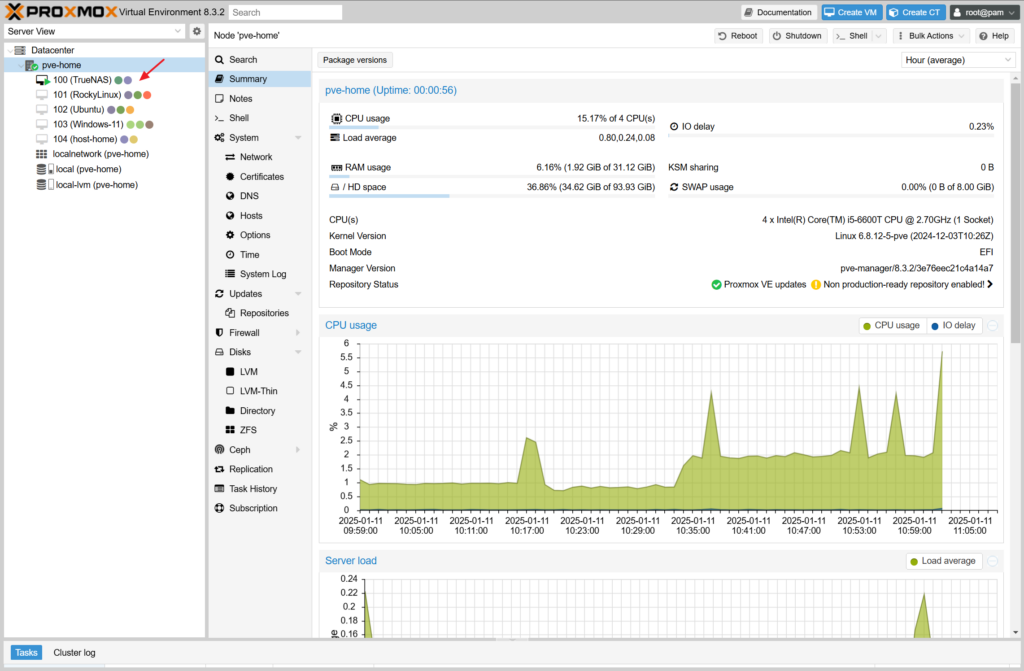Toggle IO delay series in chart legend
This screenshot has width=1024, height=671.
point(951,325)
